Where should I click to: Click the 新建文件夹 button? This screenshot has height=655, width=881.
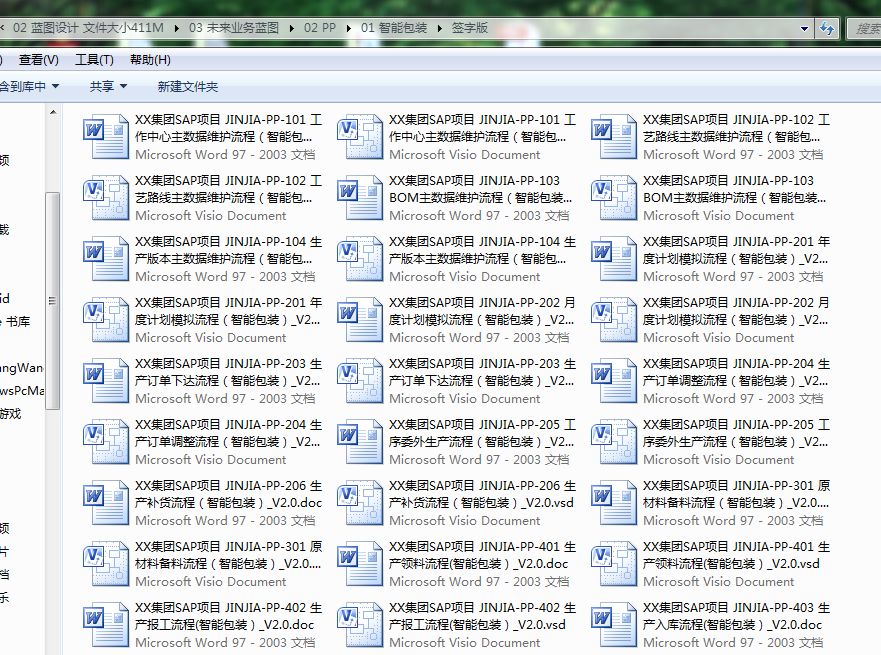[187, 87]
